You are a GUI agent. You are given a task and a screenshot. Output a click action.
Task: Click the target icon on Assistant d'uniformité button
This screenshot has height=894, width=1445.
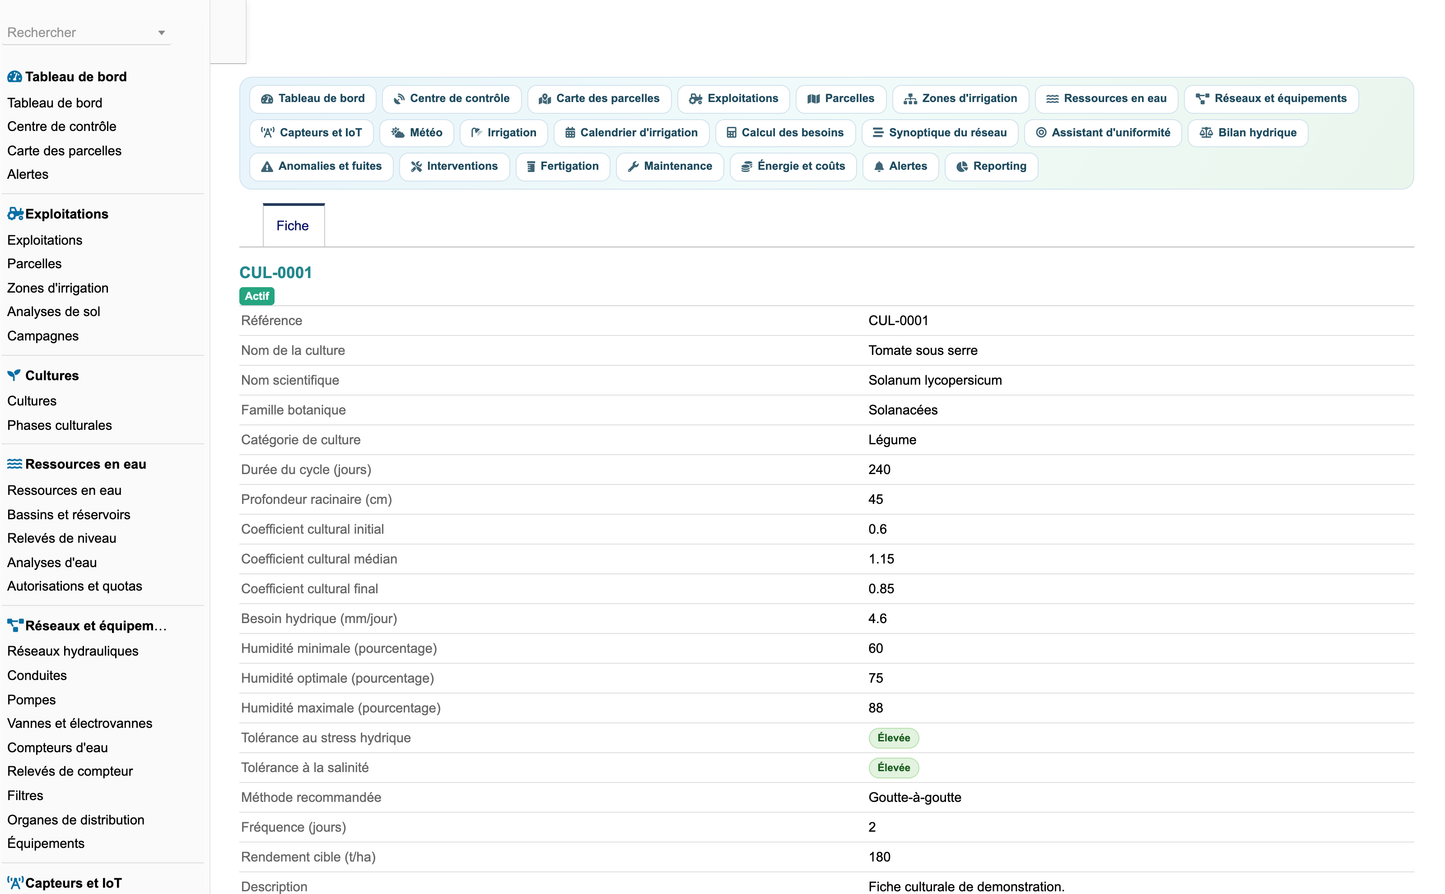point(1041,133)
